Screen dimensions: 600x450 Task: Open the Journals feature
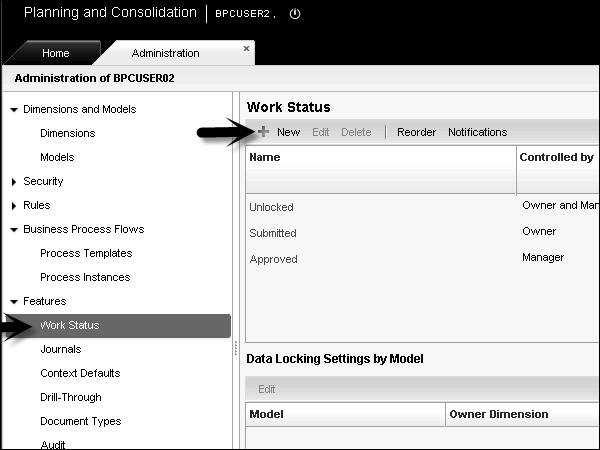tap(60, 349)
